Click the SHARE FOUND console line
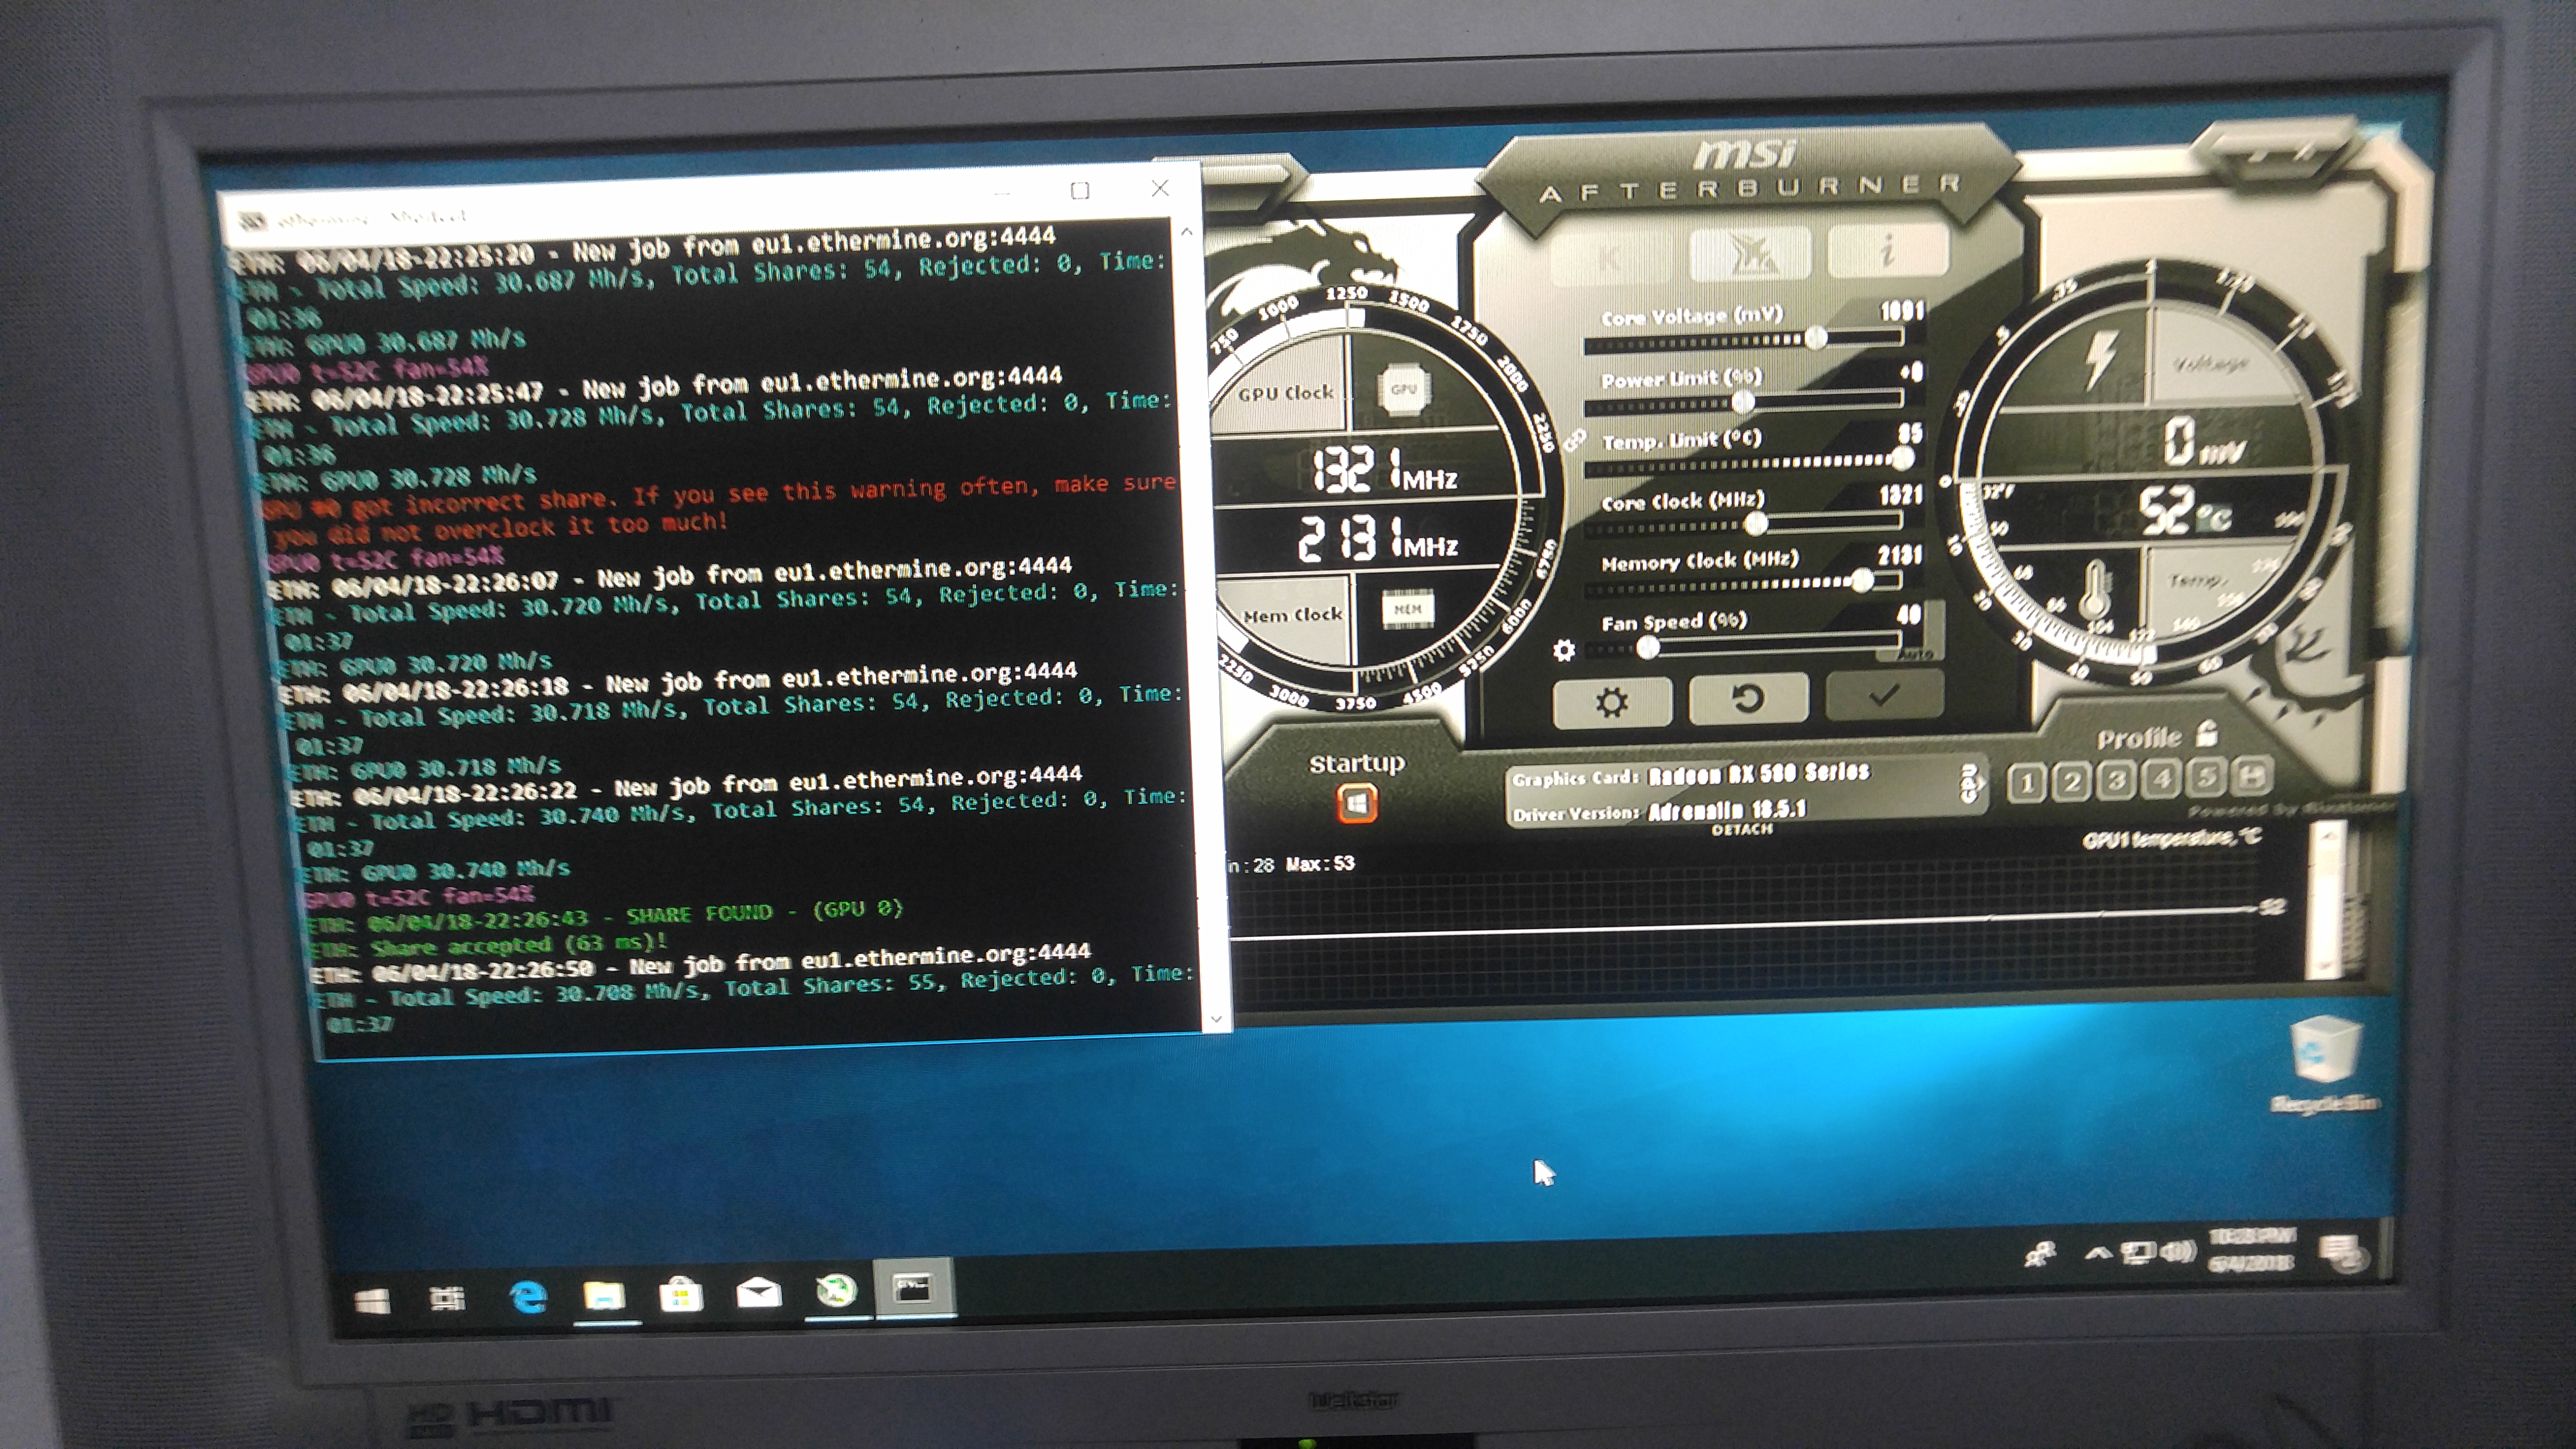This screenshot has width=2576, height=1449. (x=605, y=917)
